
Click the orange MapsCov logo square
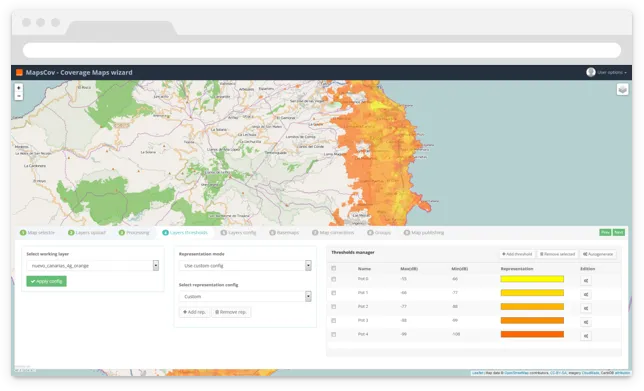[x=19, y=73]
